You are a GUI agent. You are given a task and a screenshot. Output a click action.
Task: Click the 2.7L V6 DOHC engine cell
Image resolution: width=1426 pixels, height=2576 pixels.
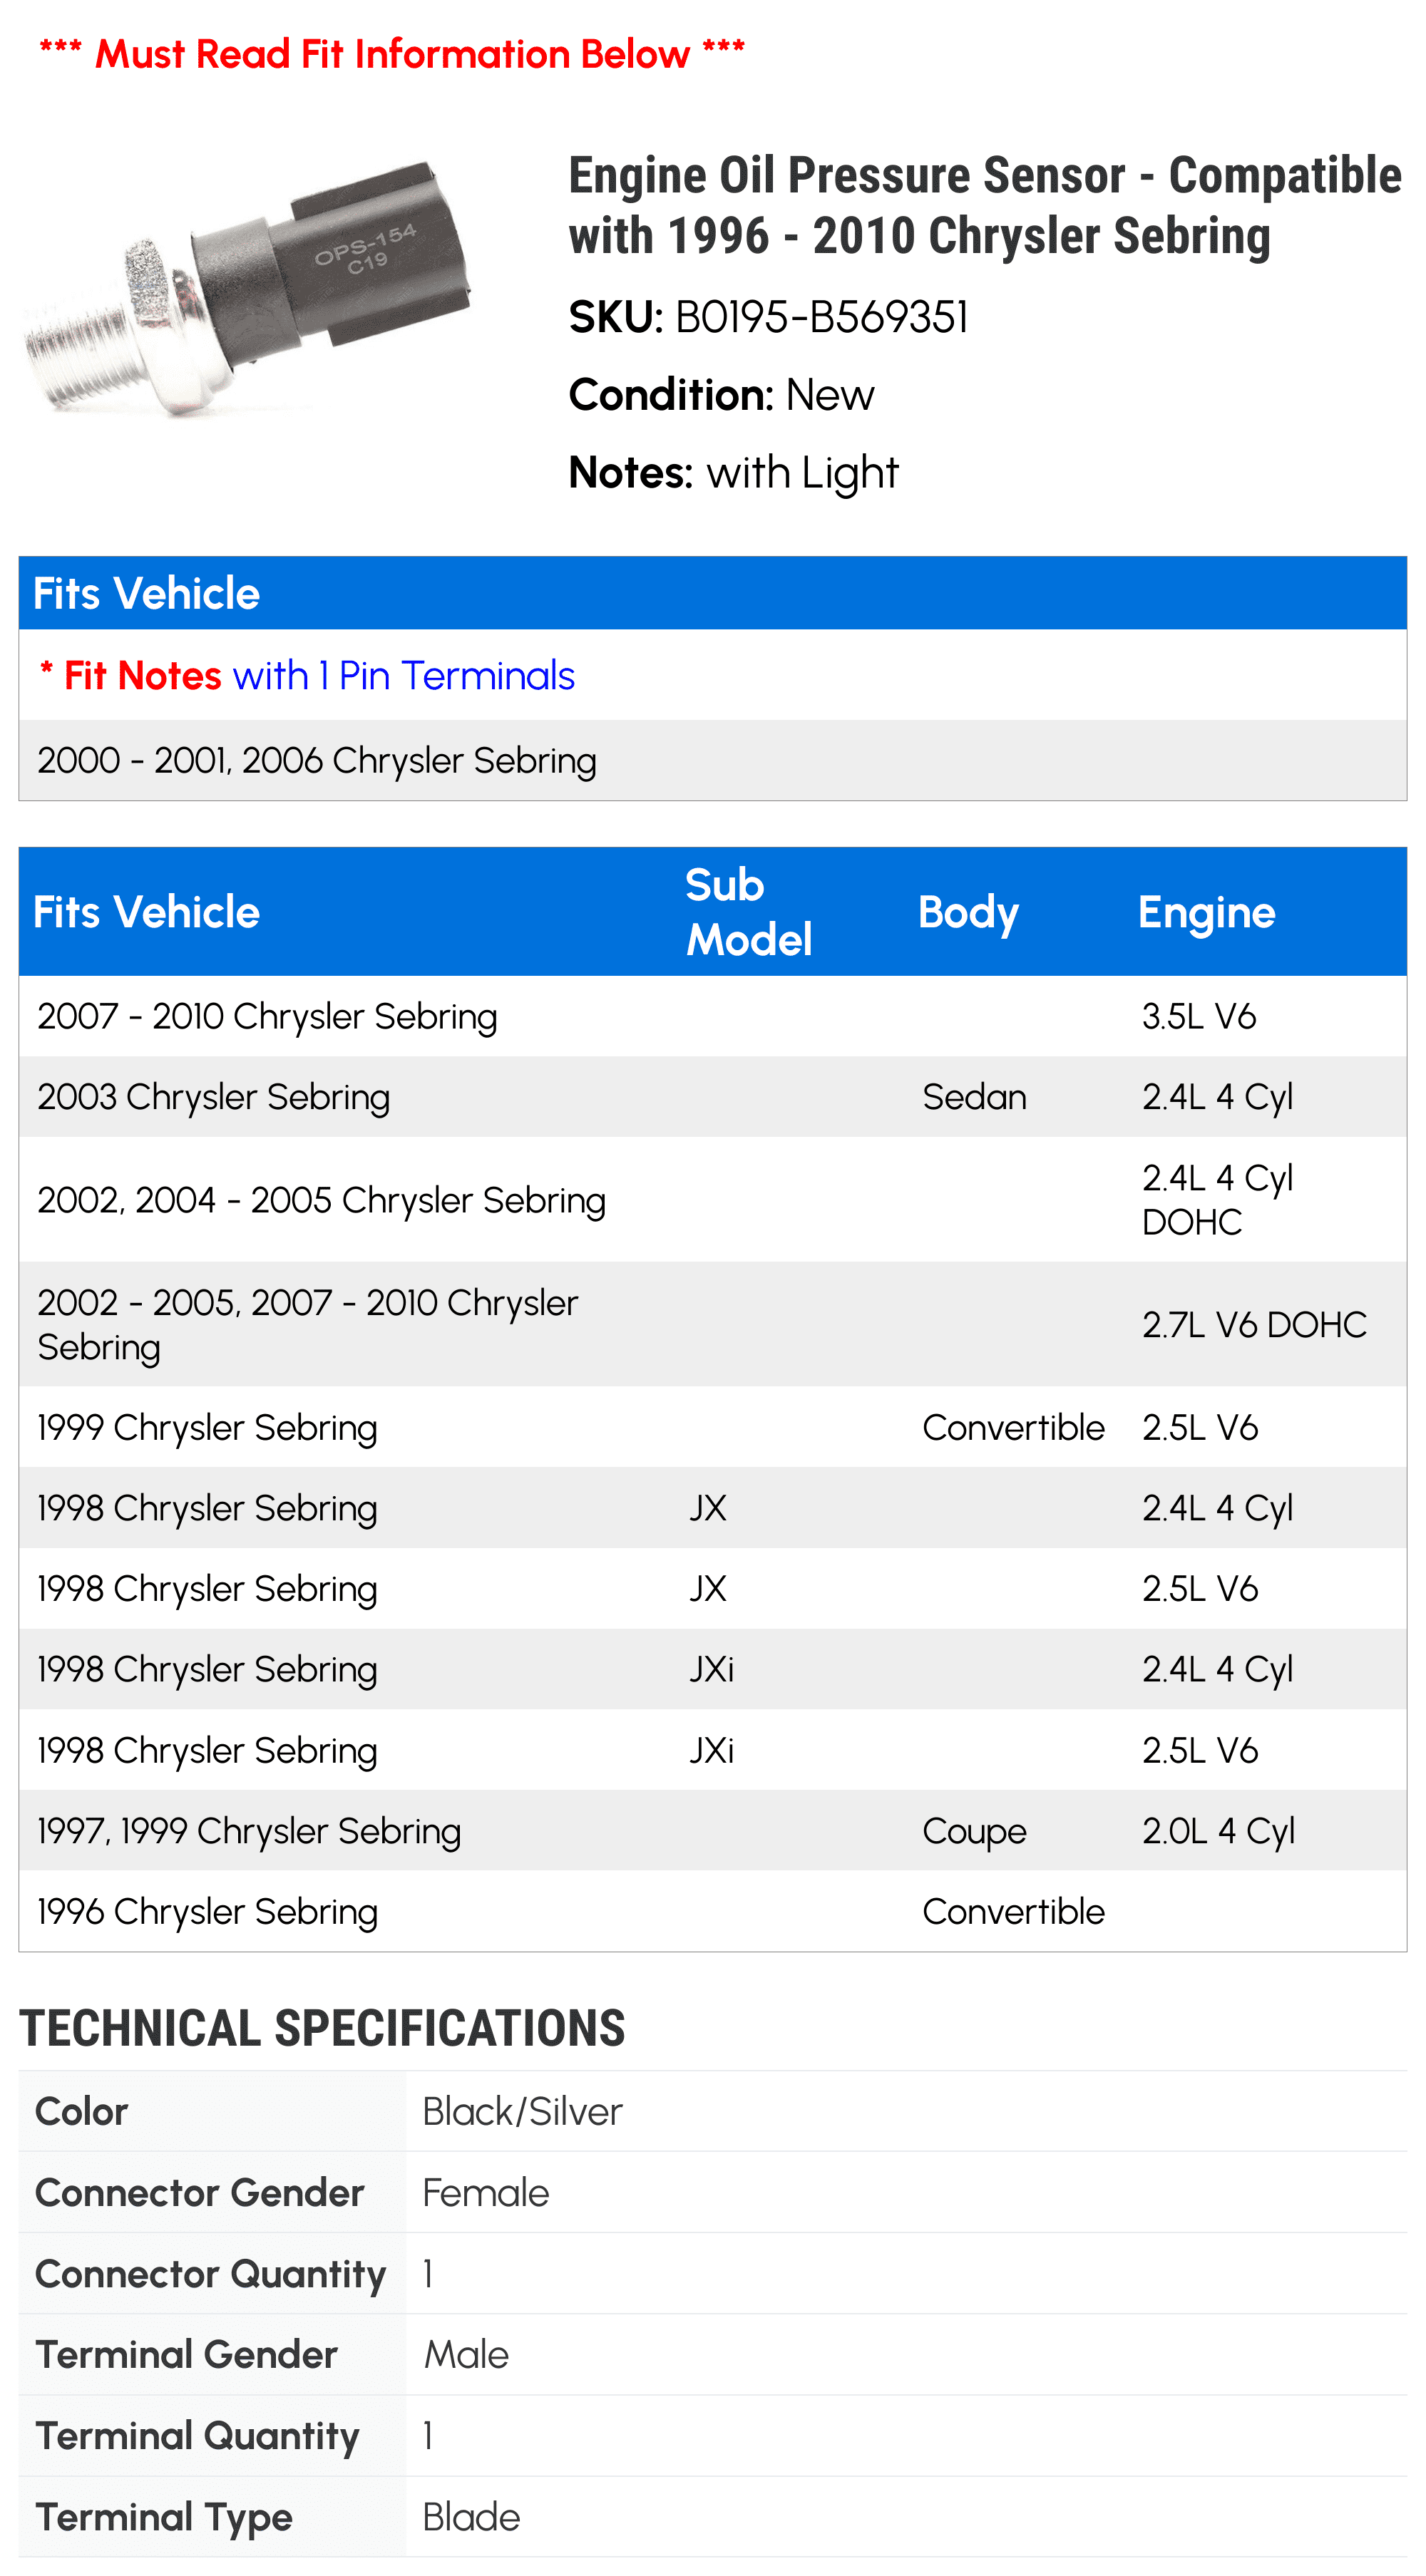pos(1254,1324)
